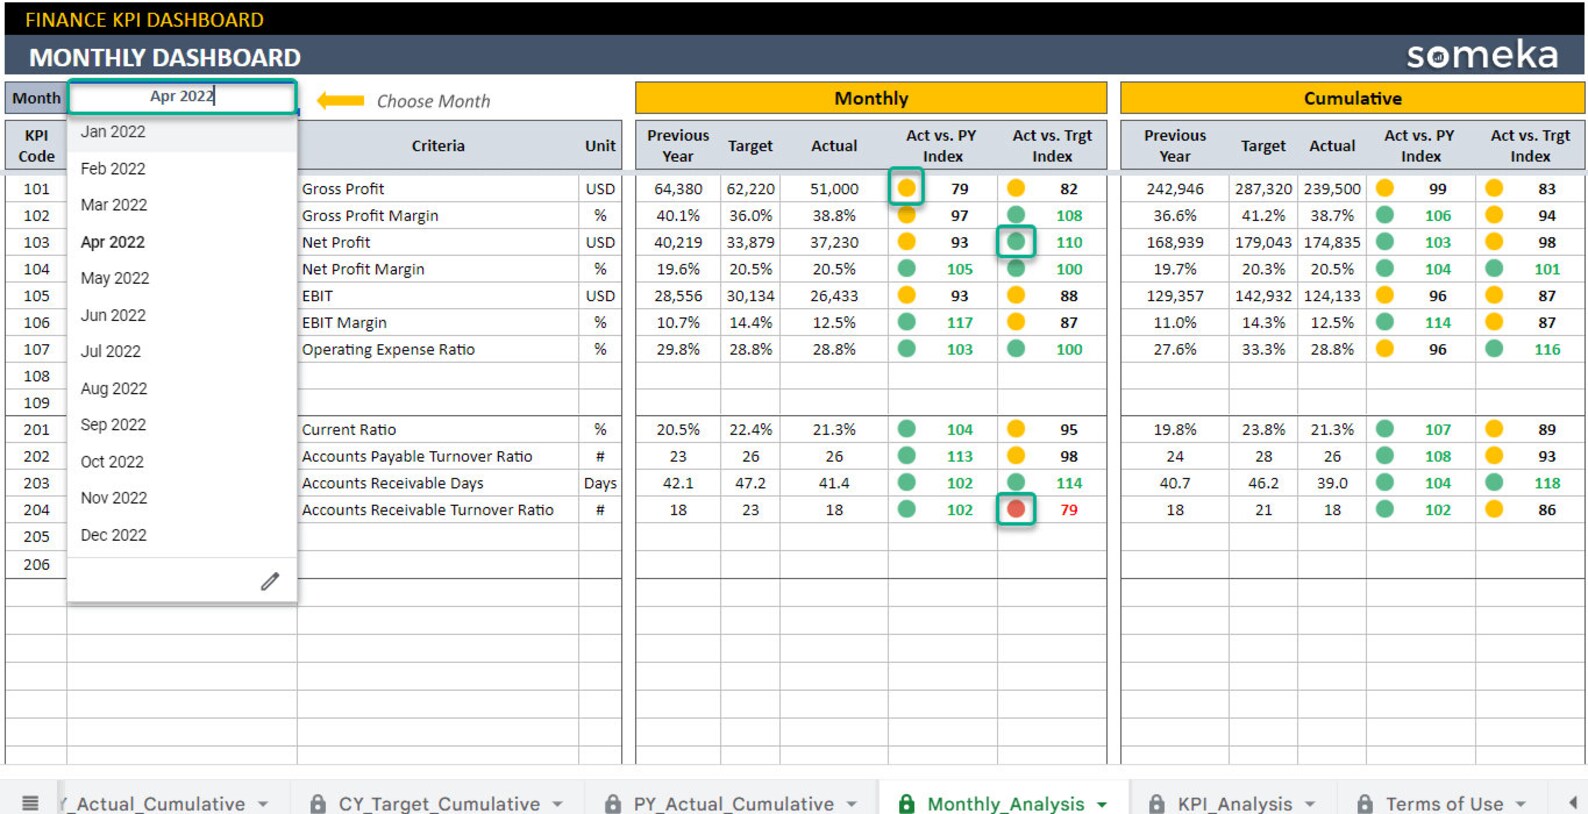Screen dimensions: 1588x814
Task: Click Gross Profit's cumulative Act vs. PY yellow indicator
Action: [x=1385, y=188]
